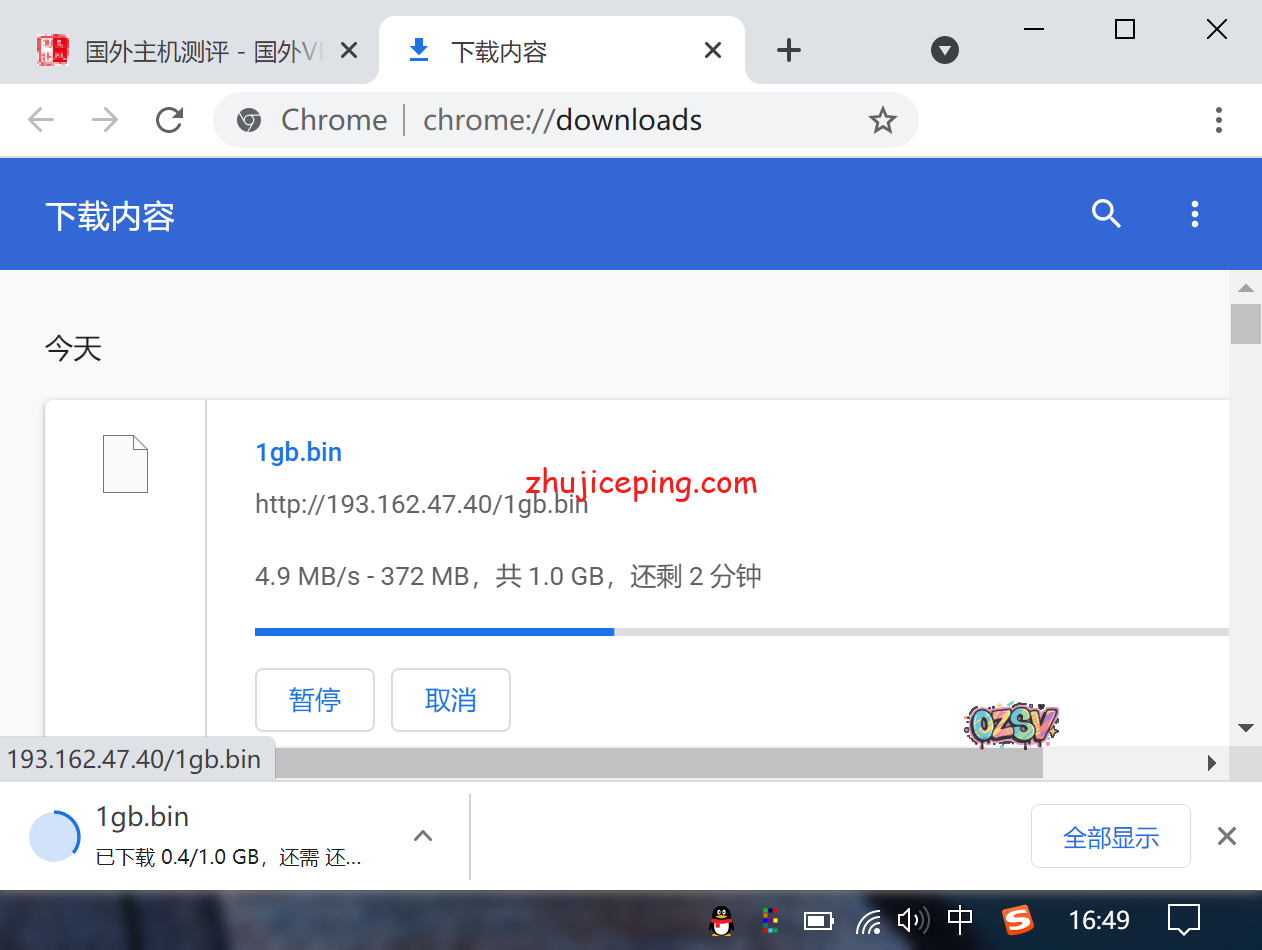Expand the 1gb.bin download shelf options chevron
Image resolution: width=1262 pixels, height=950 pixels.
423,836
